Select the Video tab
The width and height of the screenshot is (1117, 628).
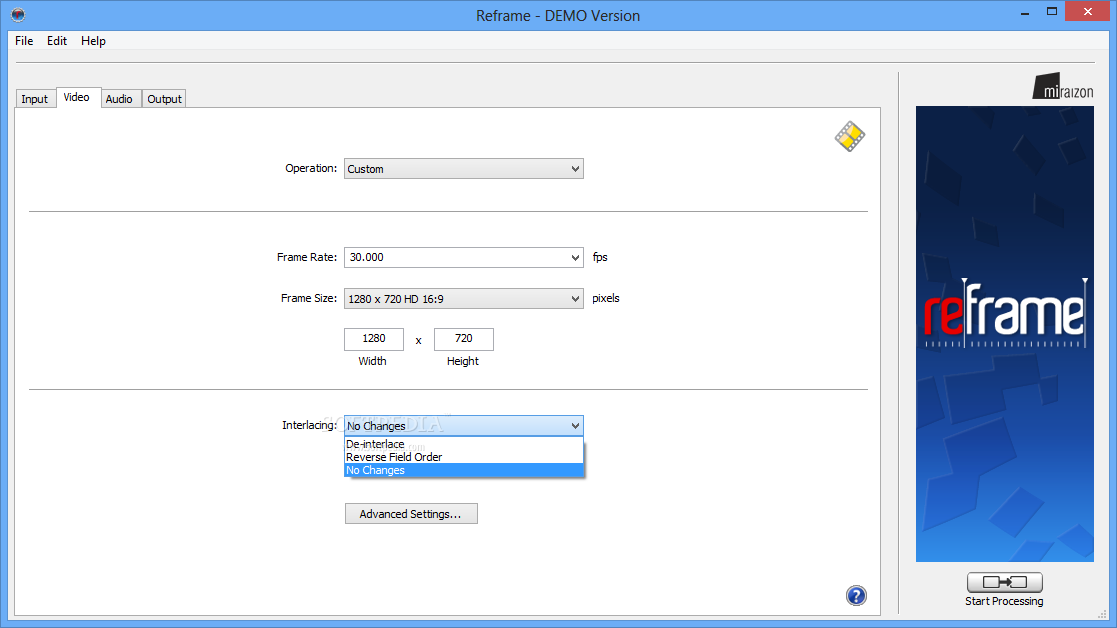tap(77, 98)
